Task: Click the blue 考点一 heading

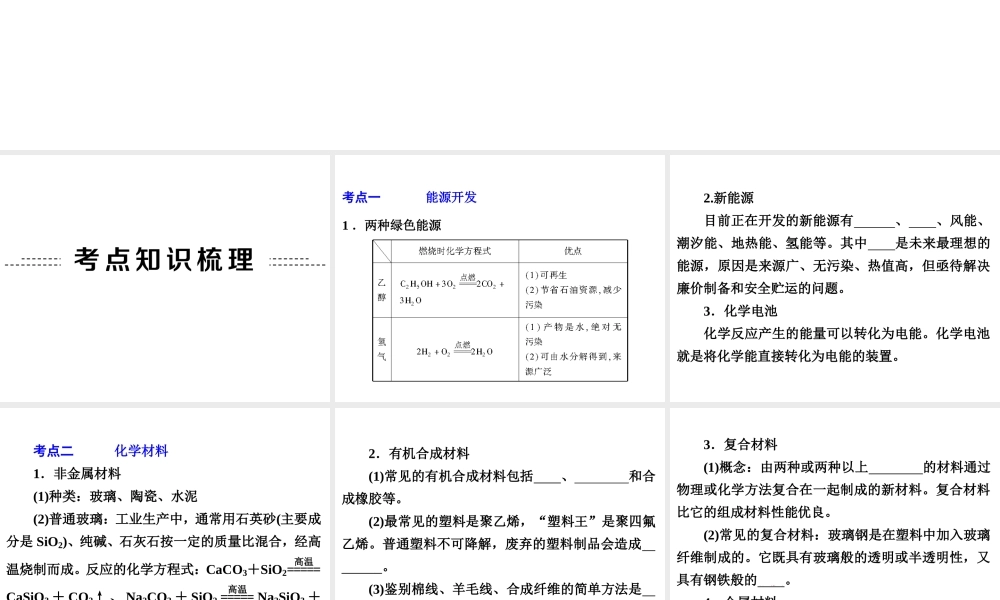Action: point(361,197)
